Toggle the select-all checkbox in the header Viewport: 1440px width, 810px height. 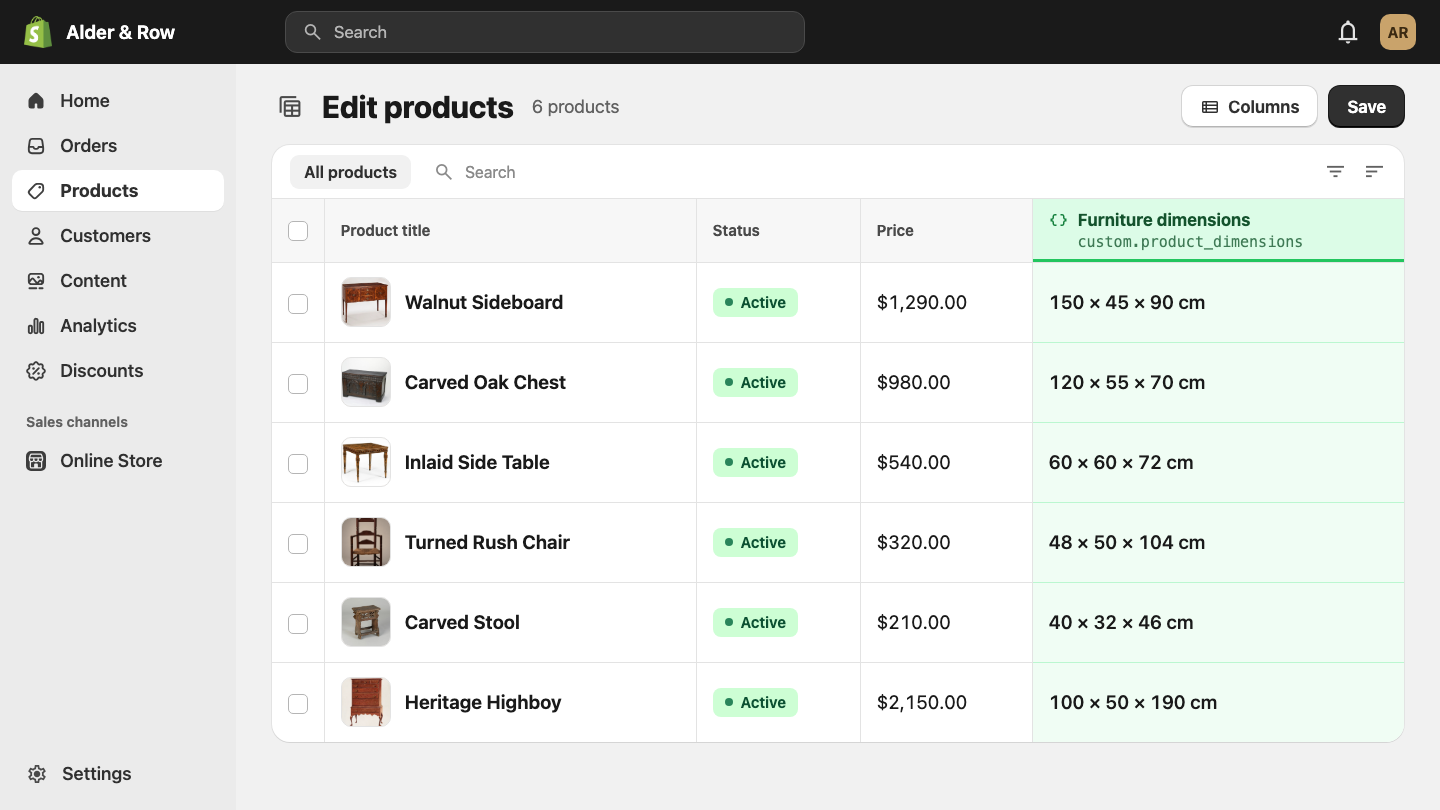point(298,231)
